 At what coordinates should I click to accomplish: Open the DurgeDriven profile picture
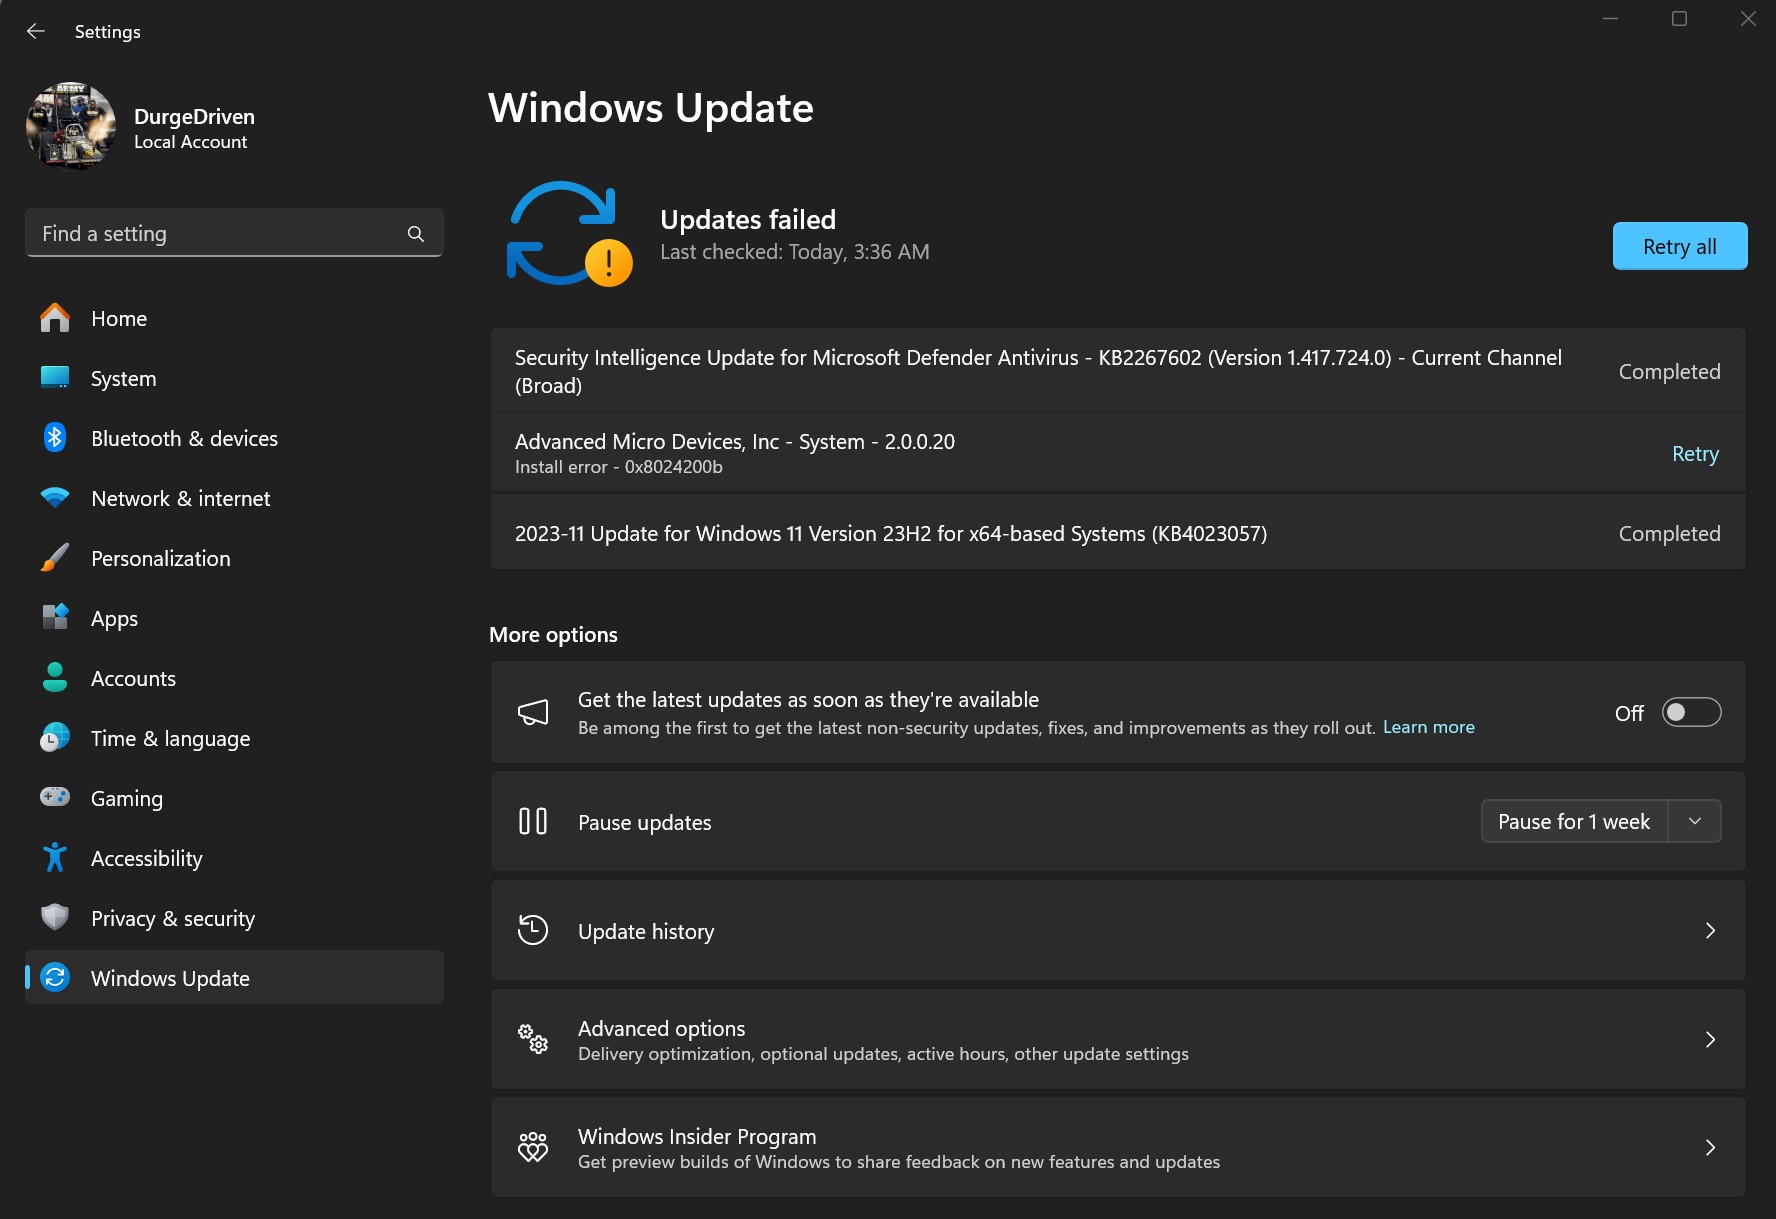[x=71, y=127]
